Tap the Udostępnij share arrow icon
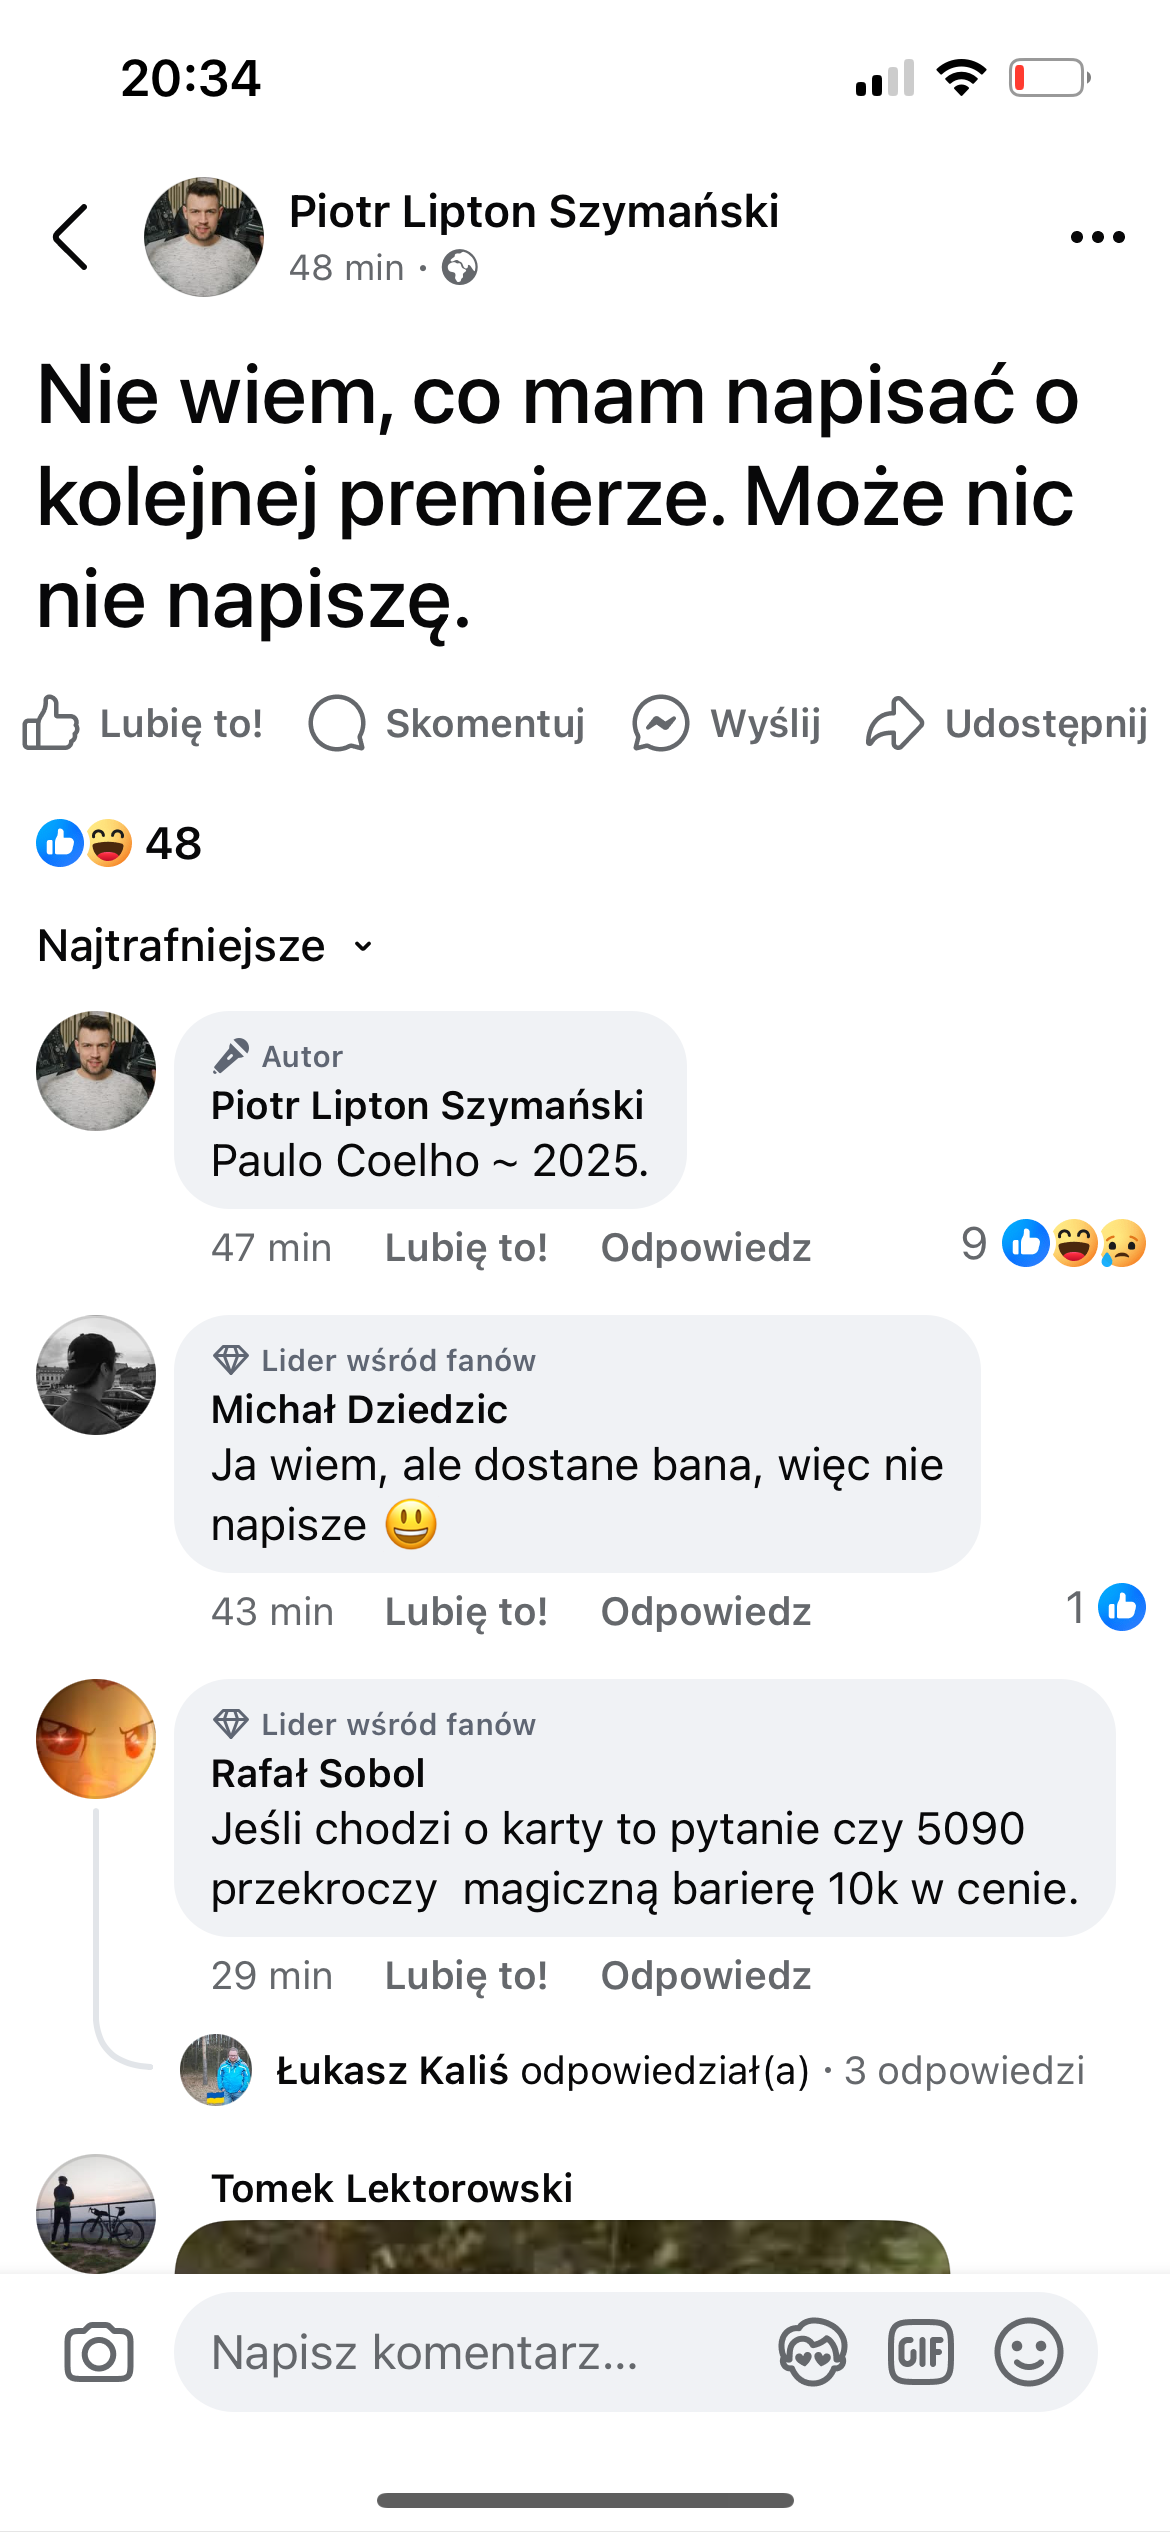Screen dimensions: 1170x2532 coord(894,723)
